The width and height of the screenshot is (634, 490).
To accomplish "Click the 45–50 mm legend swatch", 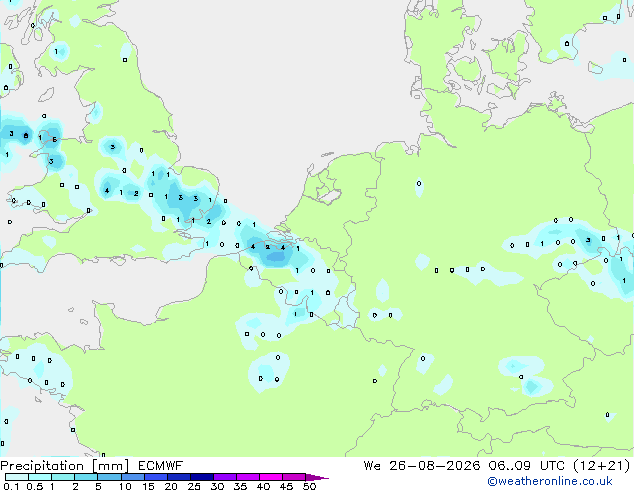I will pos(294,477).
